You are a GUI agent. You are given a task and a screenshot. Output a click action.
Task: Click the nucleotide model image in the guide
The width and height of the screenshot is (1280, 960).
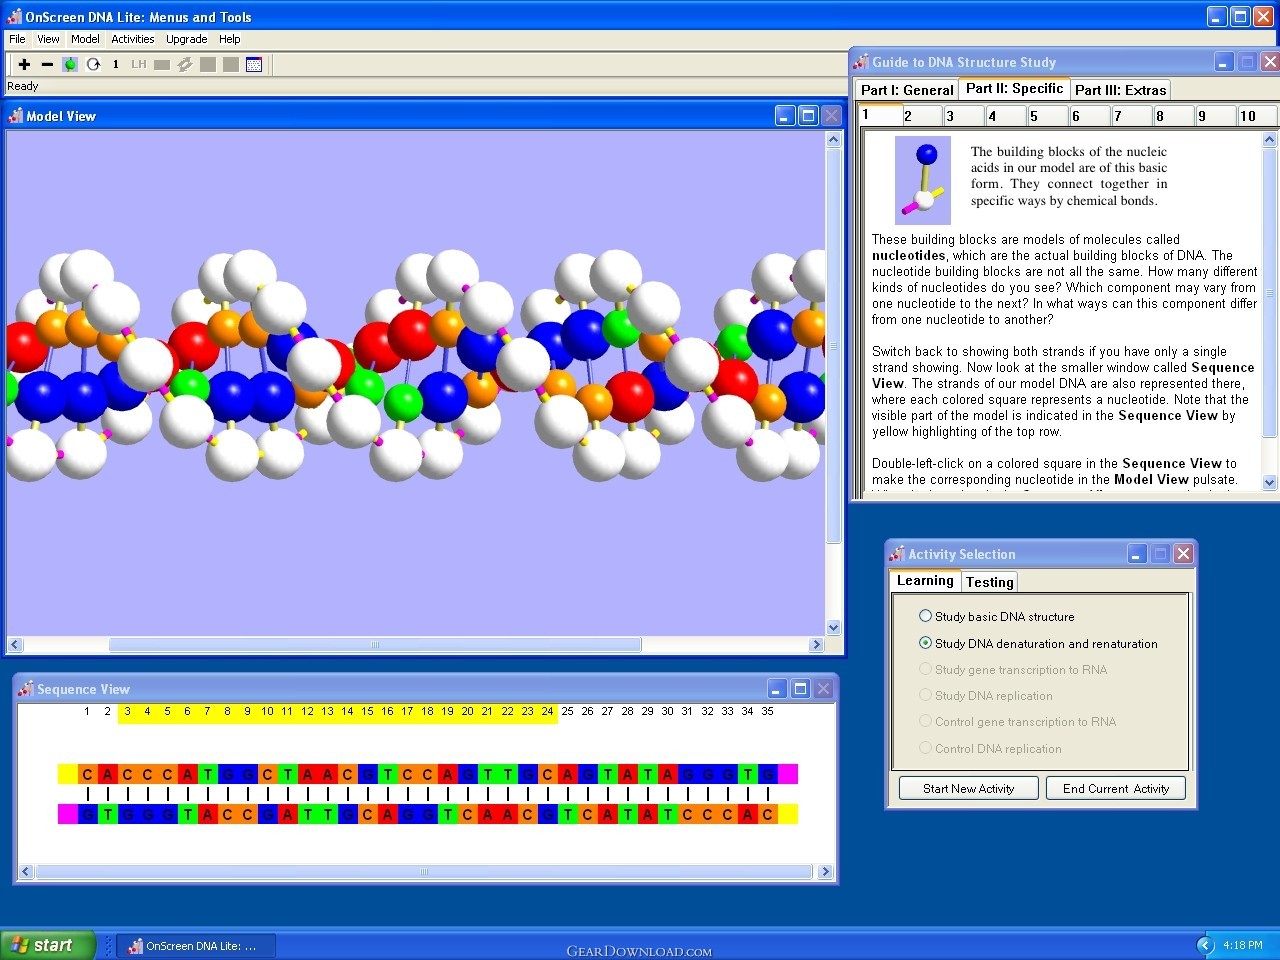[923, 181]
